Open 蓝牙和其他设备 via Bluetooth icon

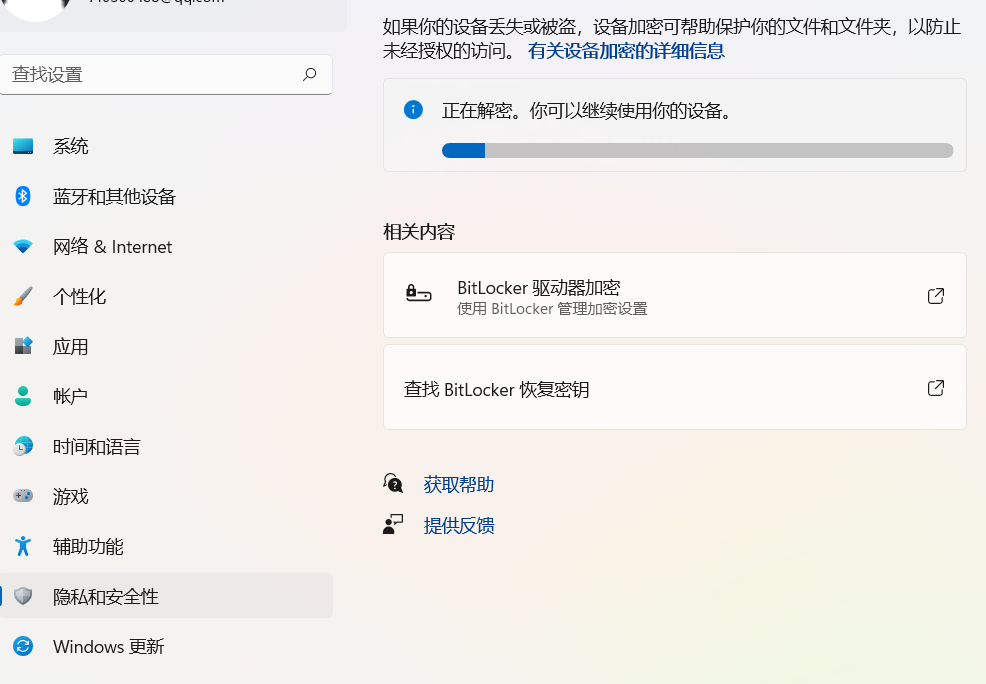(x=23, y=196)
